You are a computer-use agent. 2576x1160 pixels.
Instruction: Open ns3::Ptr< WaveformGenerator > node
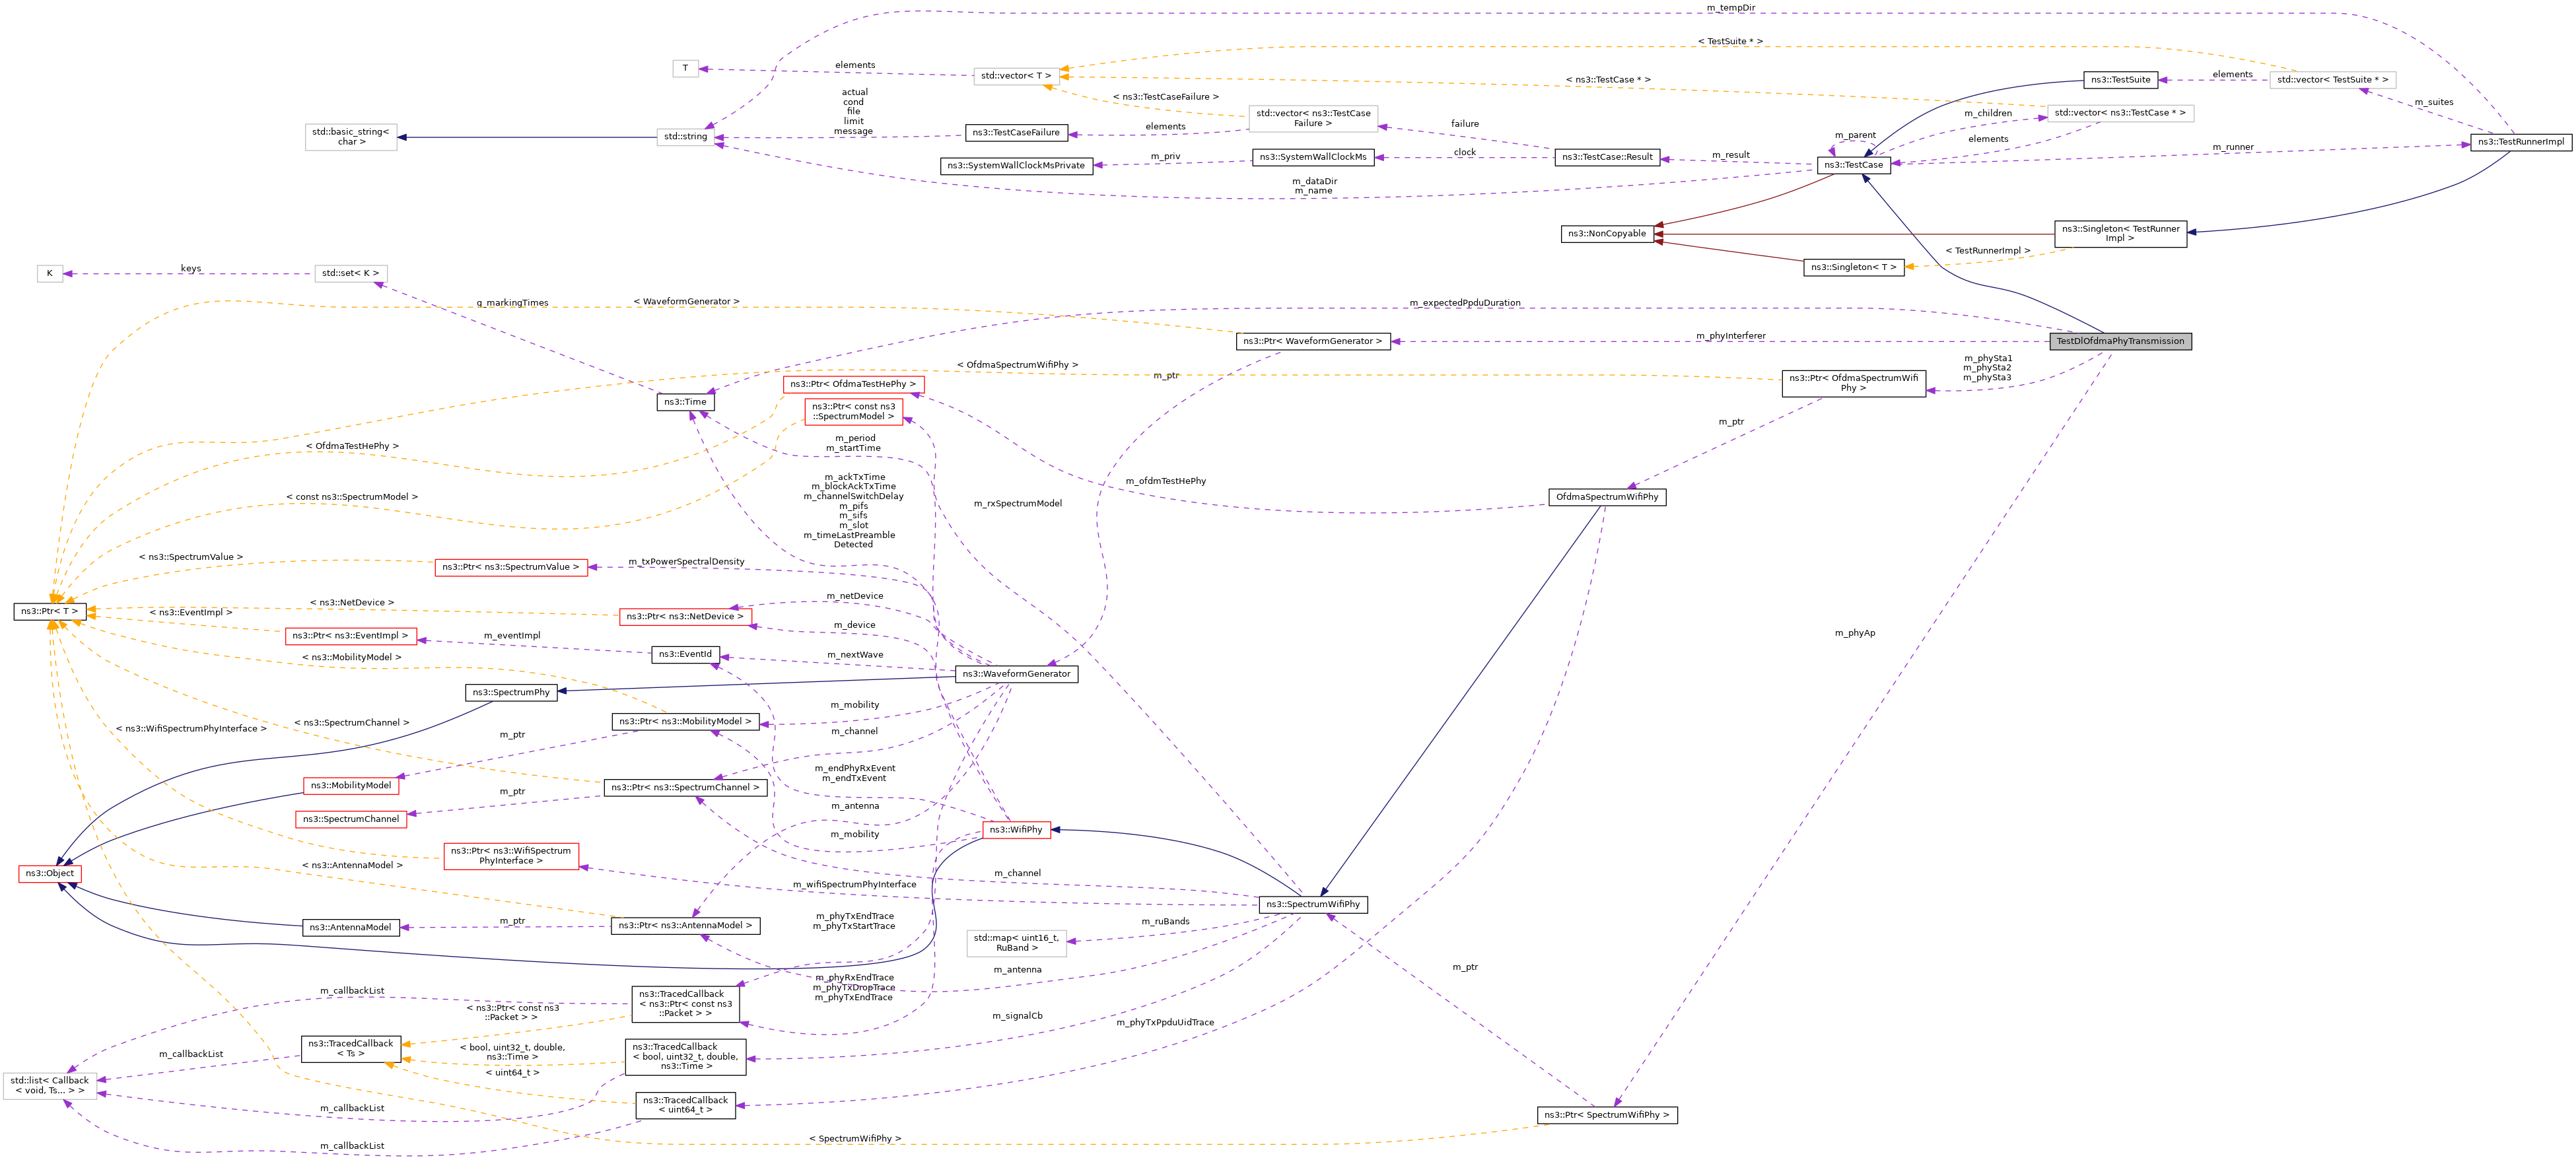pyautogui.click(x=1313, y=341)
